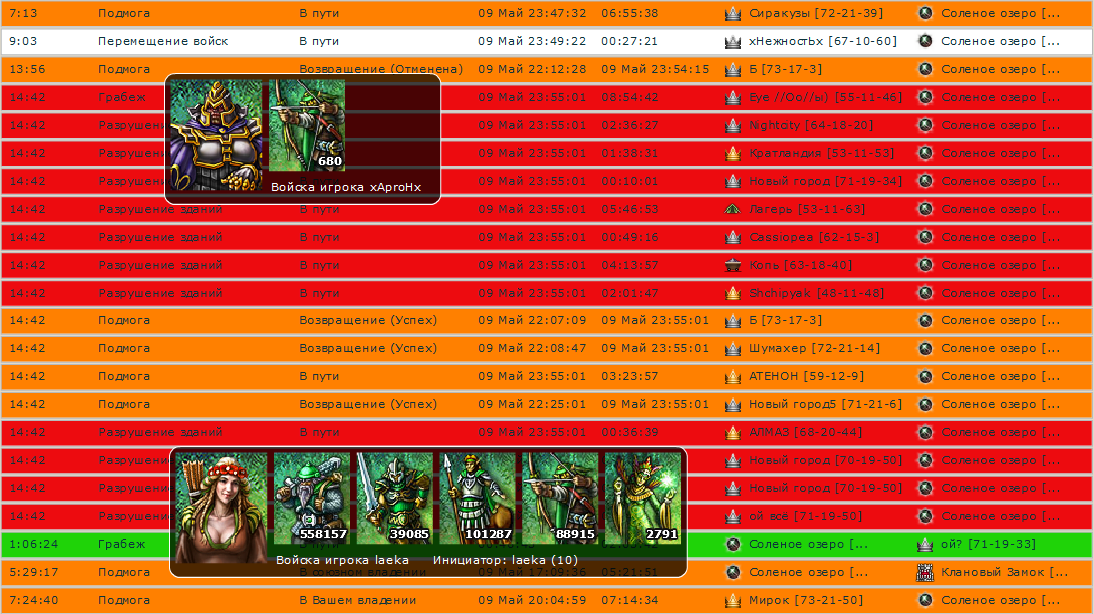Select the spearman unit with 101287 troops
1094x614 pixels.
click(477, 498)
